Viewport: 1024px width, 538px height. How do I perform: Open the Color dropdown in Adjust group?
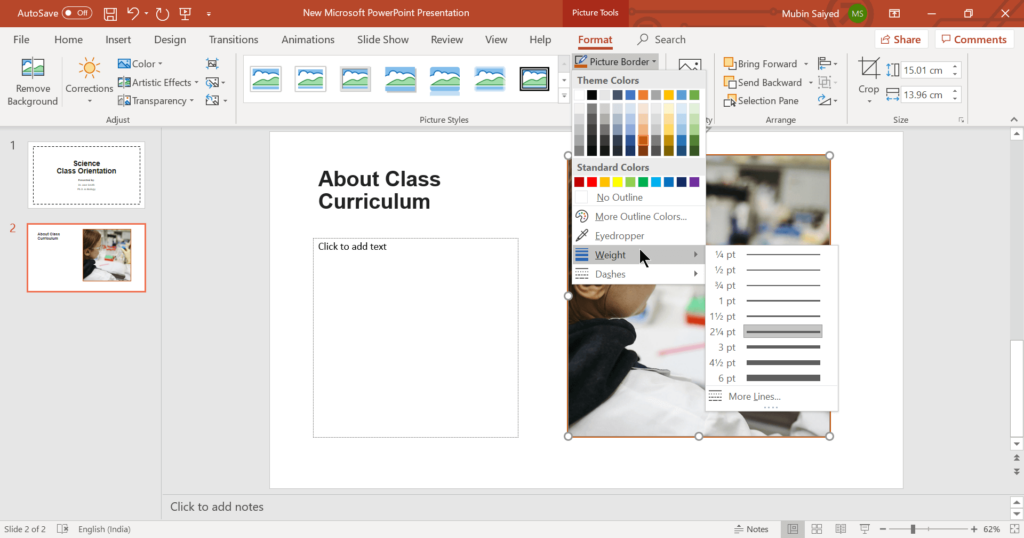click(143, 64)
